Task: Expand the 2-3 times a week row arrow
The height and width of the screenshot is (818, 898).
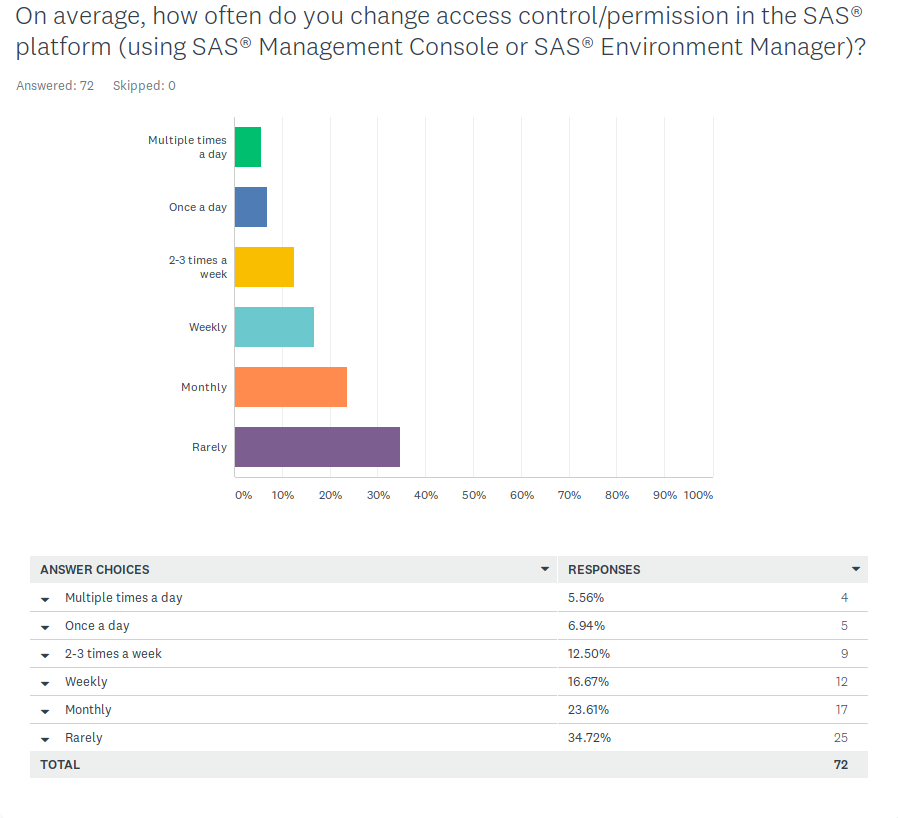Action: [45, 655]
